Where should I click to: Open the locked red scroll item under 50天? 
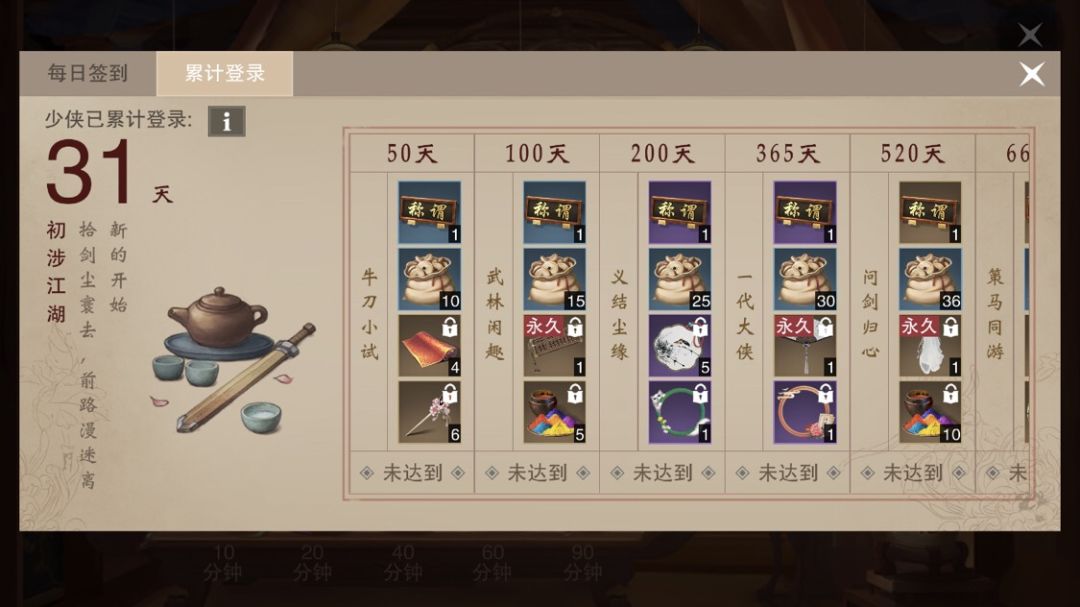point(429,346)
